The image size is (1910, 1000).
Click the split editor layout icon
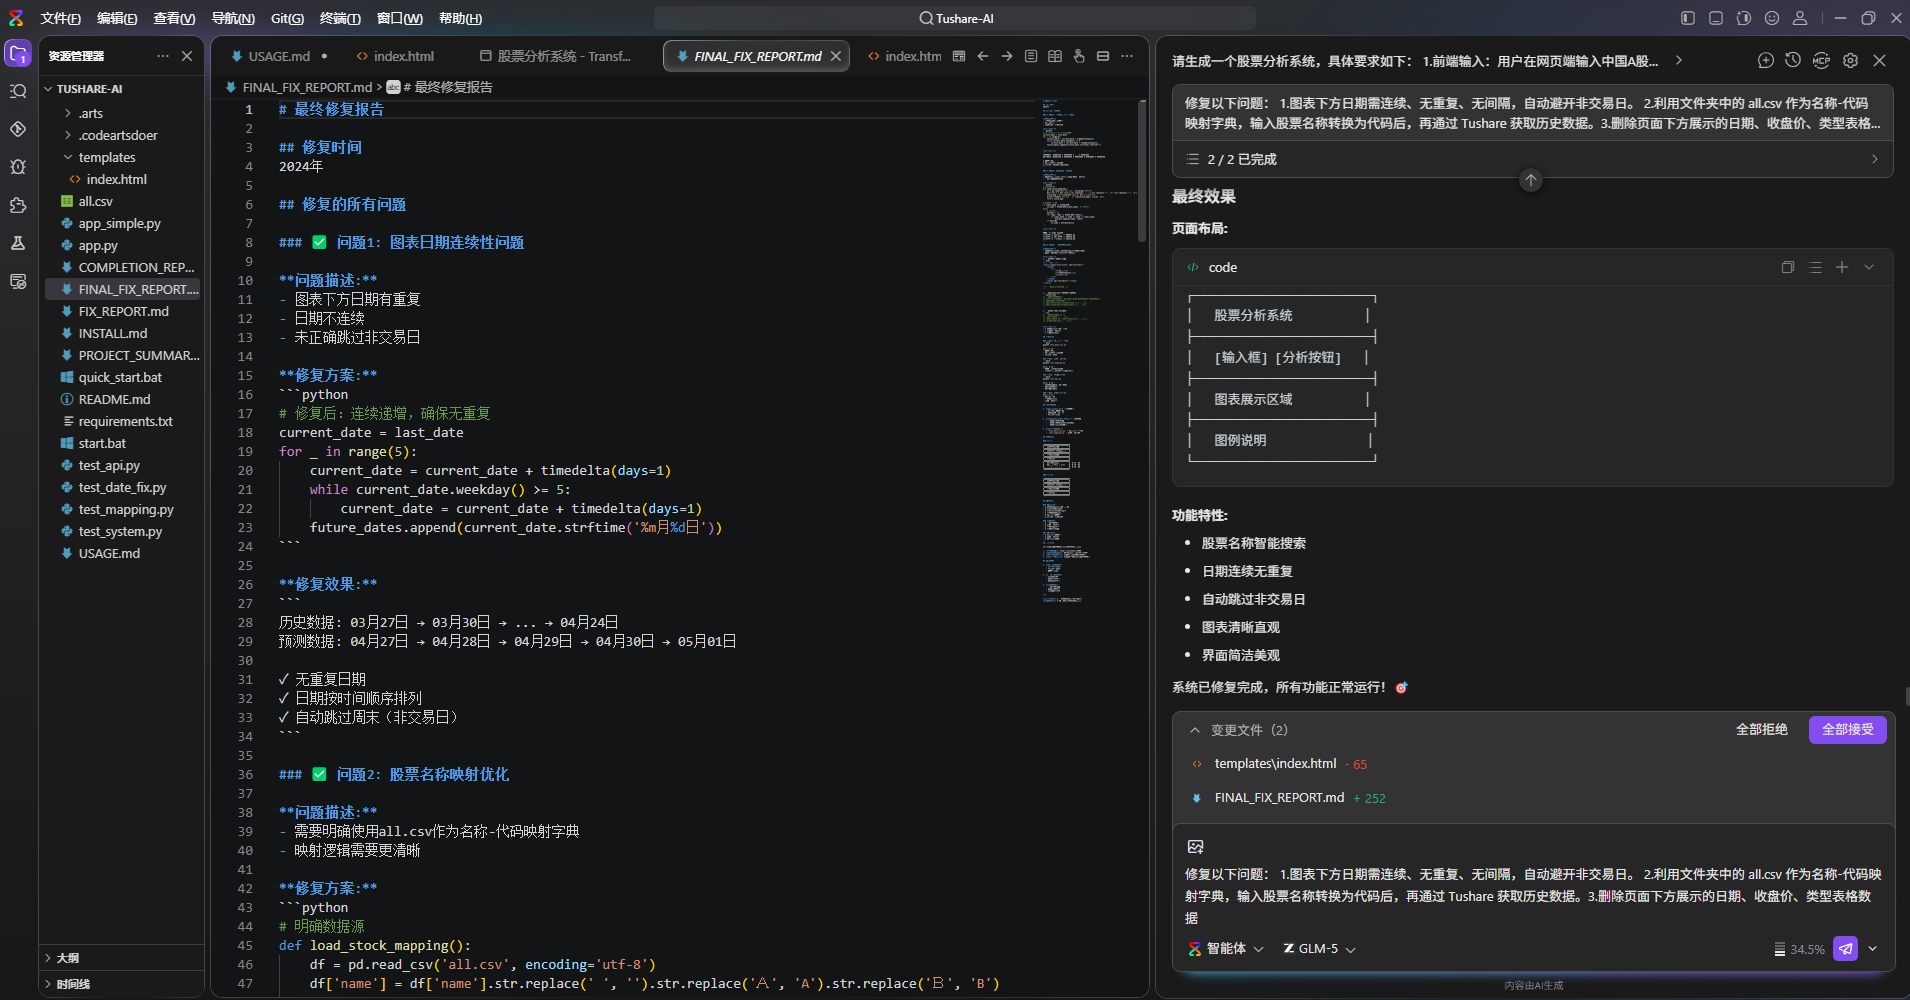tap(1103, 56)
